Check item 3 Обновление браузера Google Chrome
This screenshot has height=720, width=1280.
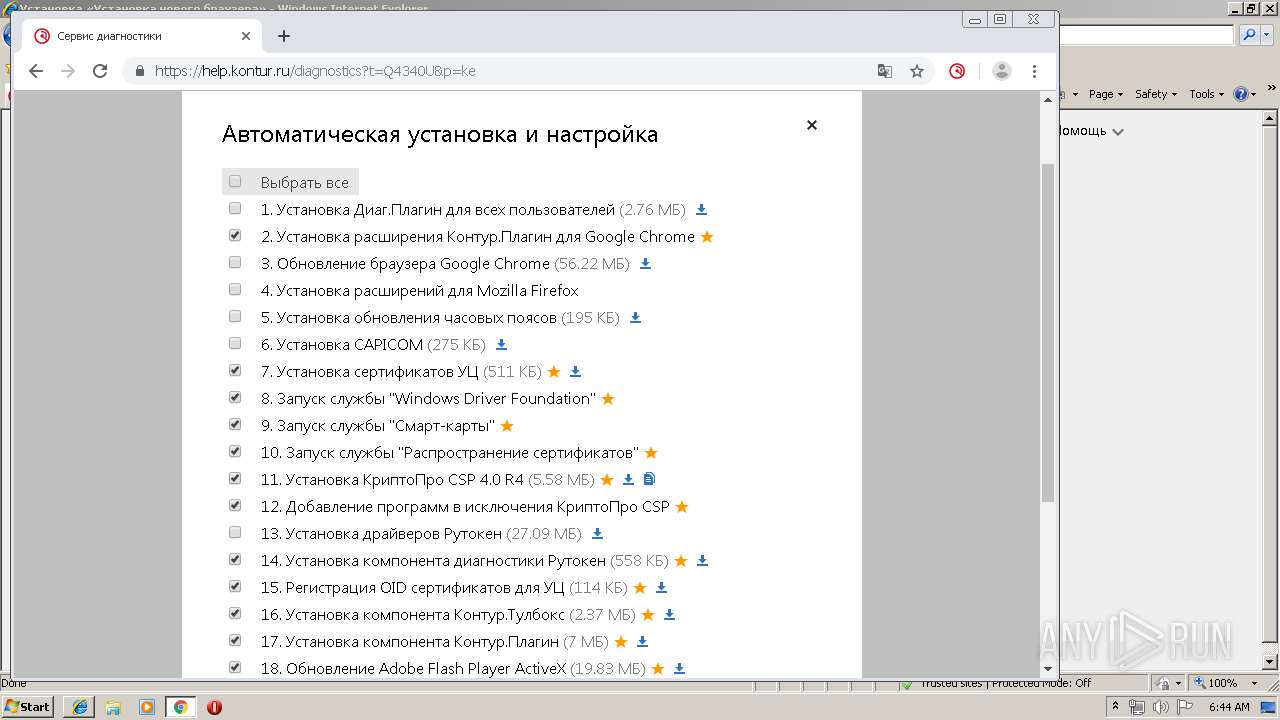235,263
